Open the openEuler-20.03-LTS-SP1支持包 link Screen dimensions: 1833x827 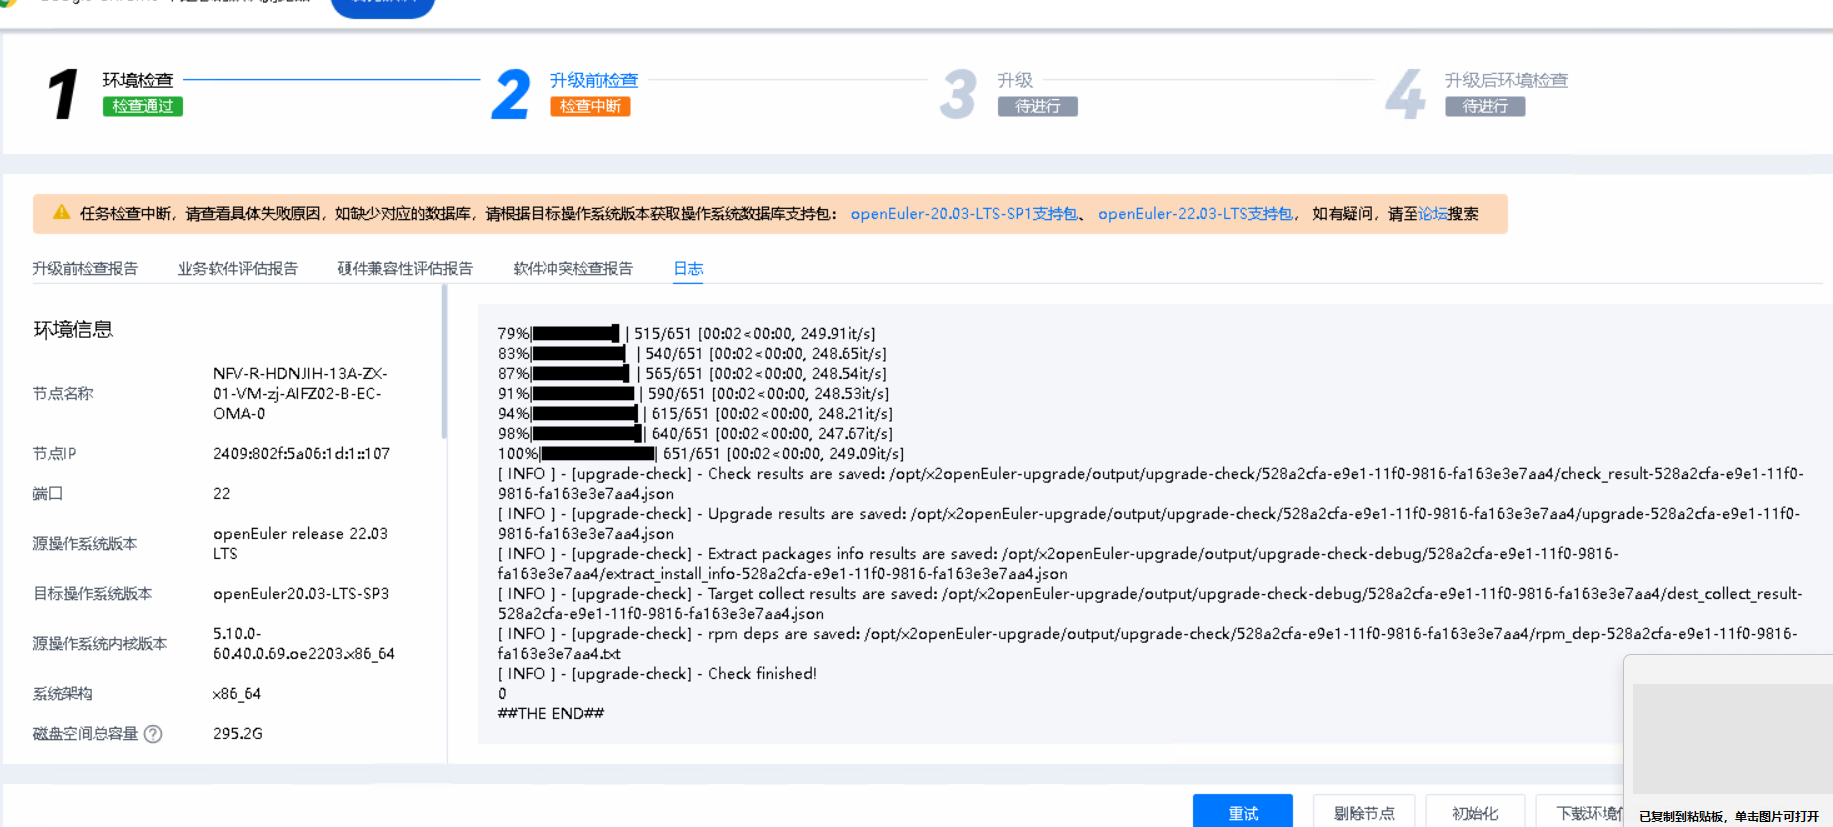[963, 214]
